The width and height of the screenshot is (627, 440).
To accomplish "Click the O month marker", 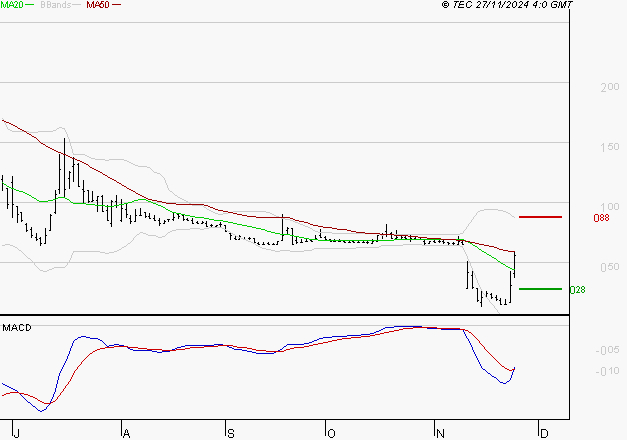I will (x=331, y=434).
